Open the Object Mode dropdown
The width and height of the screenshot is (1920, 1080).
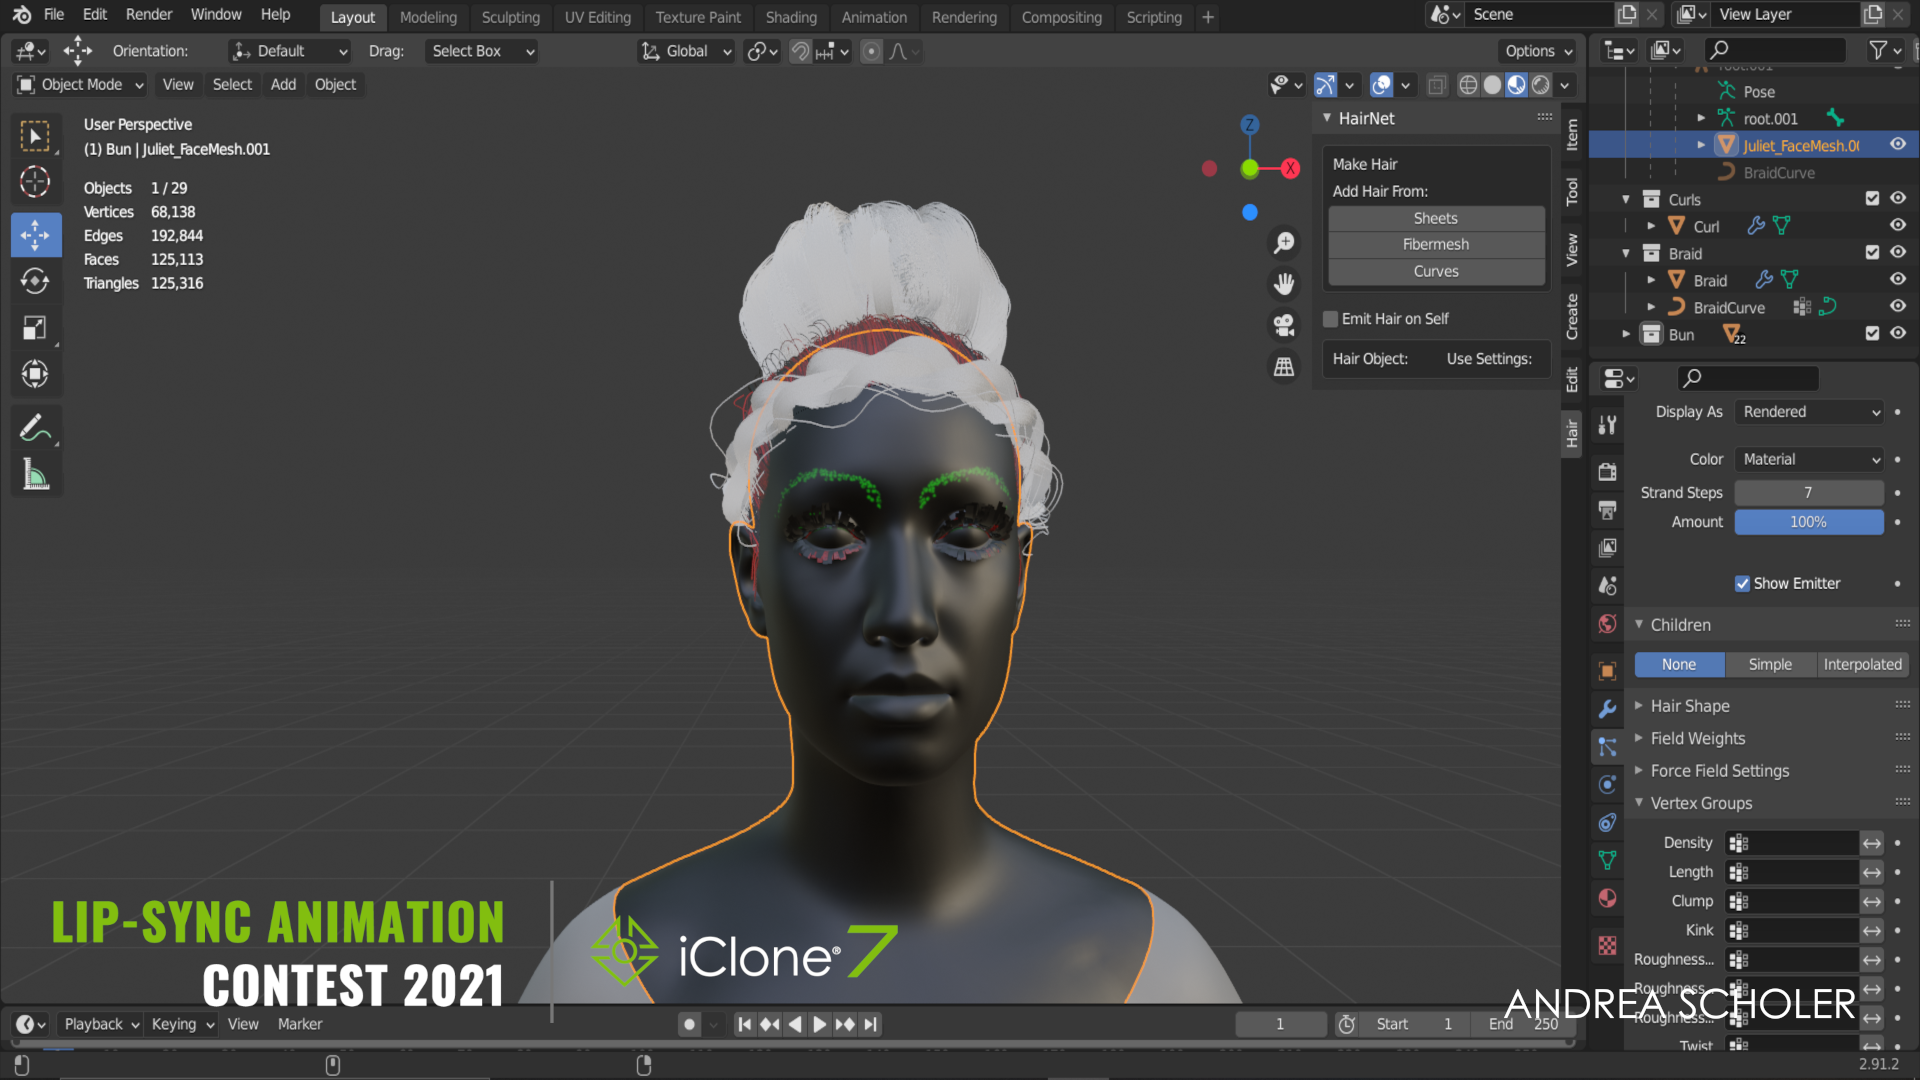click(x=81, y=85)
